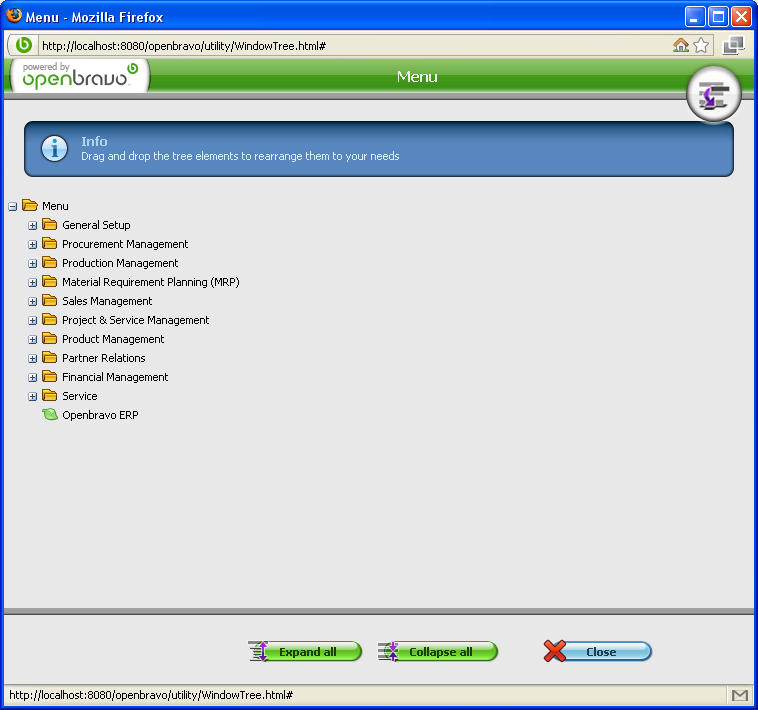
Task: Select Project & Service Management item
Action: (x=135, y=320)
